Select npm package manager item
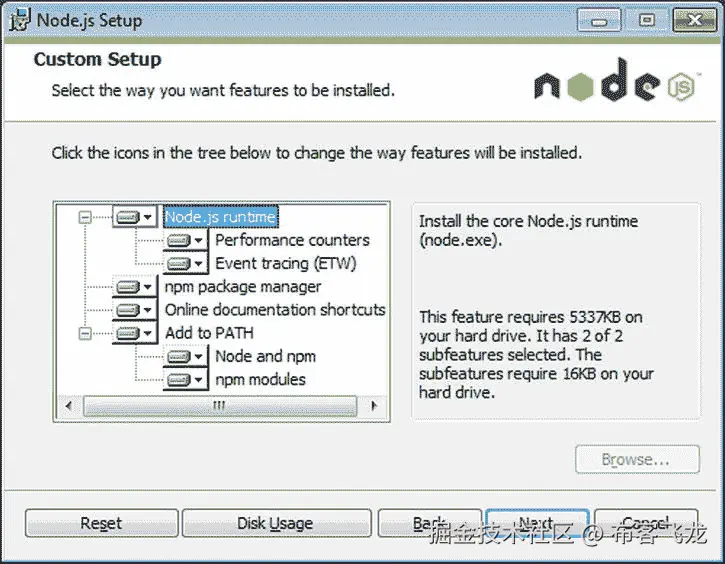Image resolution: width=725 pixels, height=564 pixels. tap(243, 287)
